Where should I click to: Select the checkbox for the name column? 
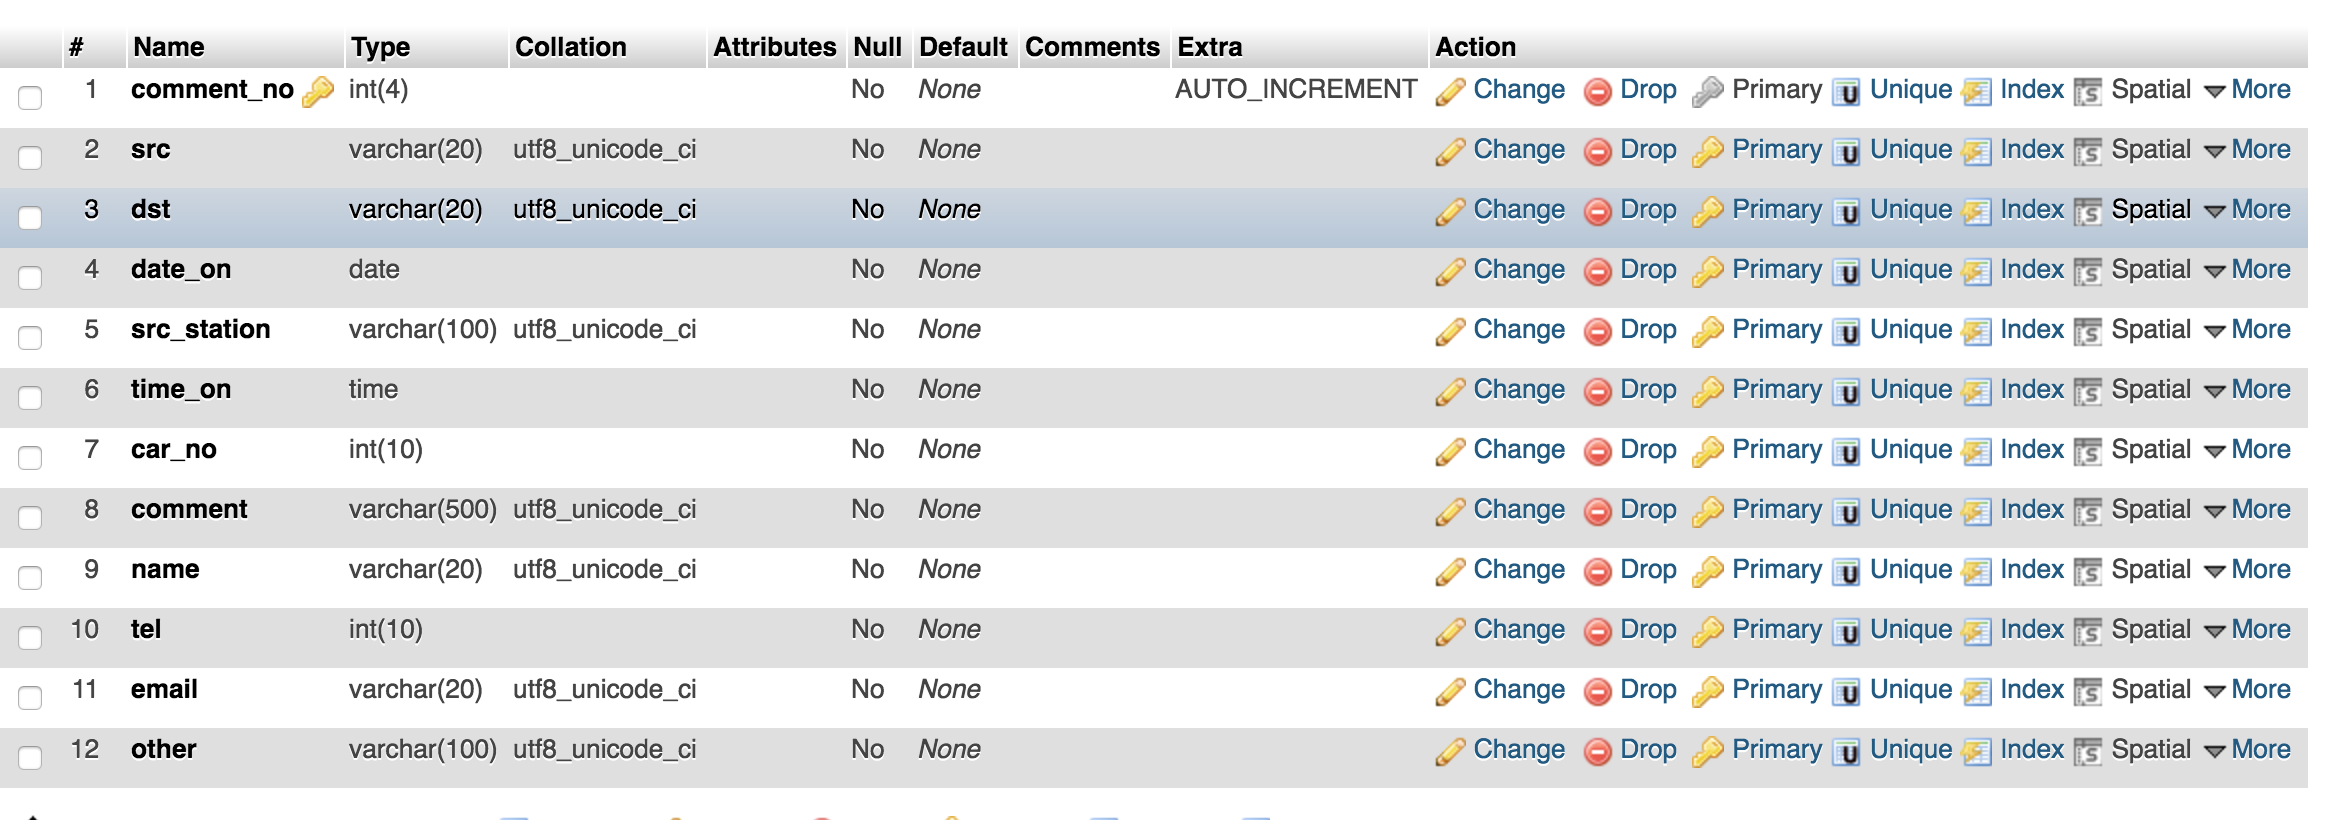click(x=30, y=577)
